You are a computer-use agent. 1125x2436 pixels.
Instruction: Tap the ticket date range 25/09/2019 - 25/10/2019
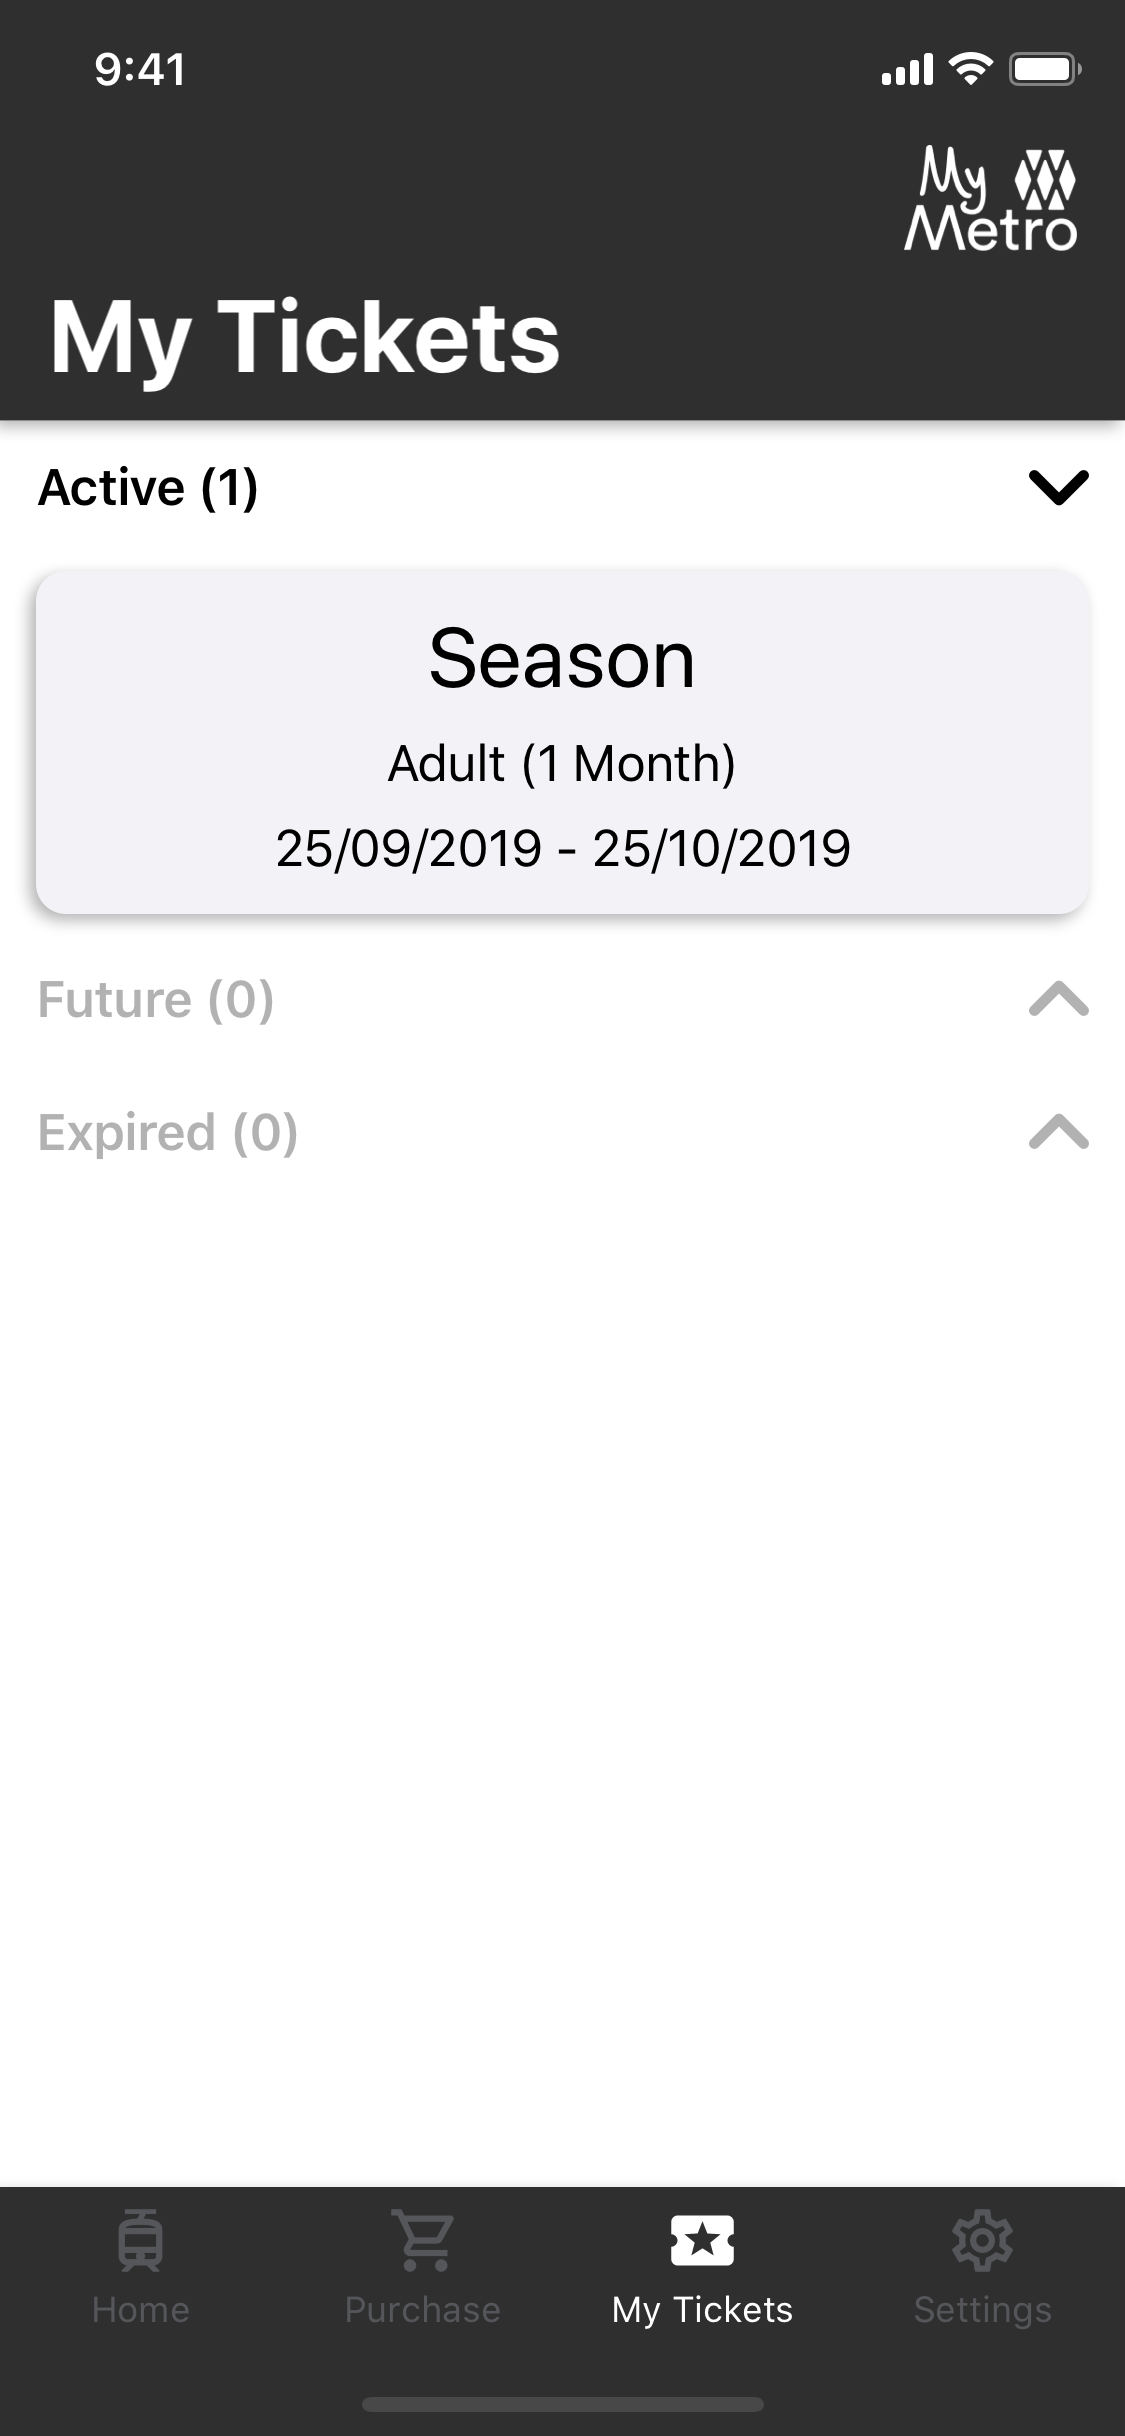(563, 848)
